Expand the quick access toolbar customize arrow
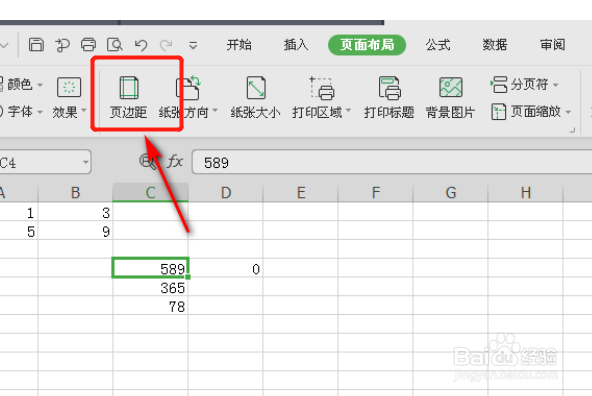592x396 pixels. coord(193,46)
